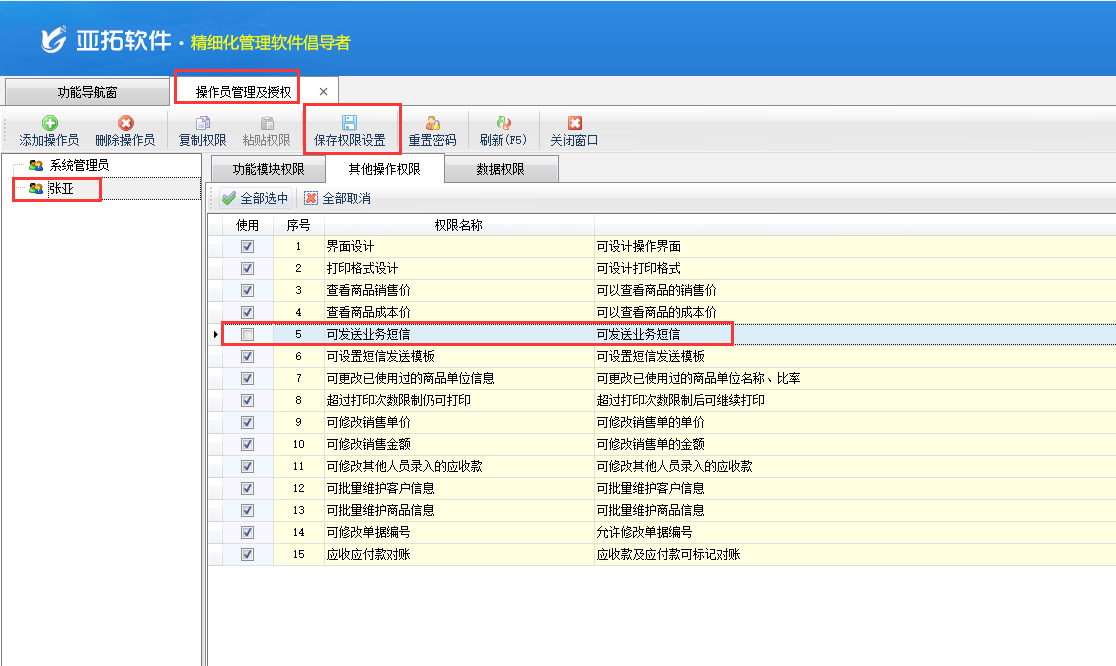Click 保存权限设置 save icon
The height and width of the screenshot is (666, 1116).
[x=349, y=122]
